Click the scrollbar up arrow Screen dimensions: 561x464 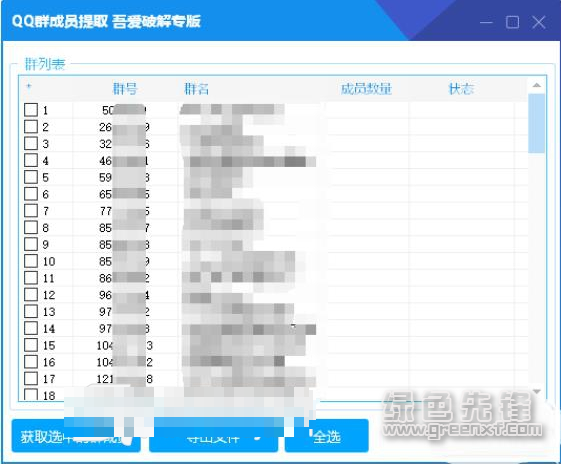pyautogui.click(x=536, y=85)
